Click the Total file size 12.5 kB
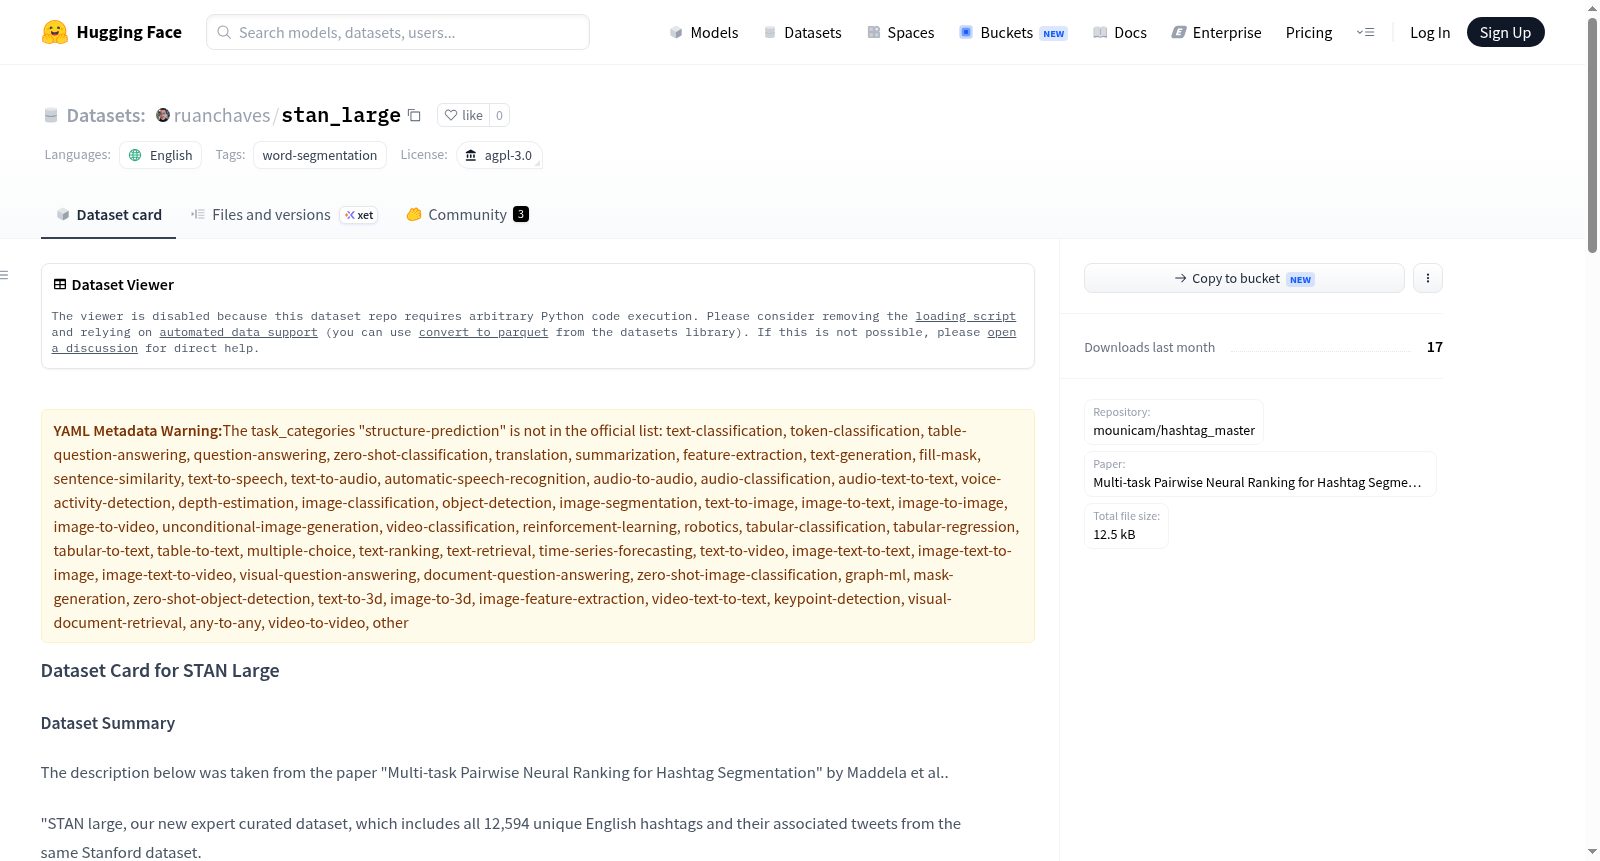The width and height of the screenshot is (1600, 861). (1127, 525)
